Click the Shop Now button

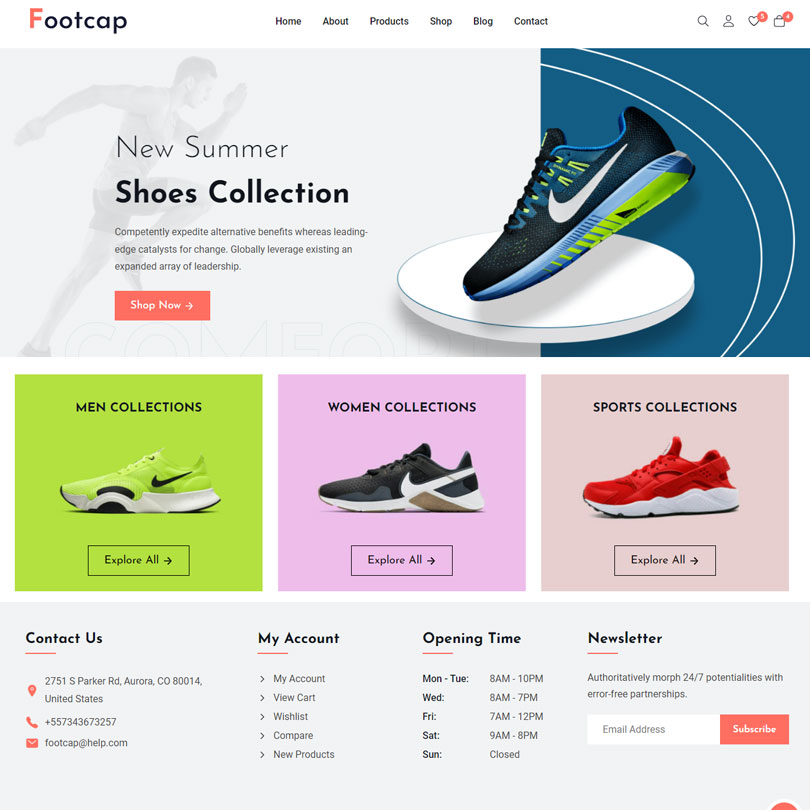162,305
